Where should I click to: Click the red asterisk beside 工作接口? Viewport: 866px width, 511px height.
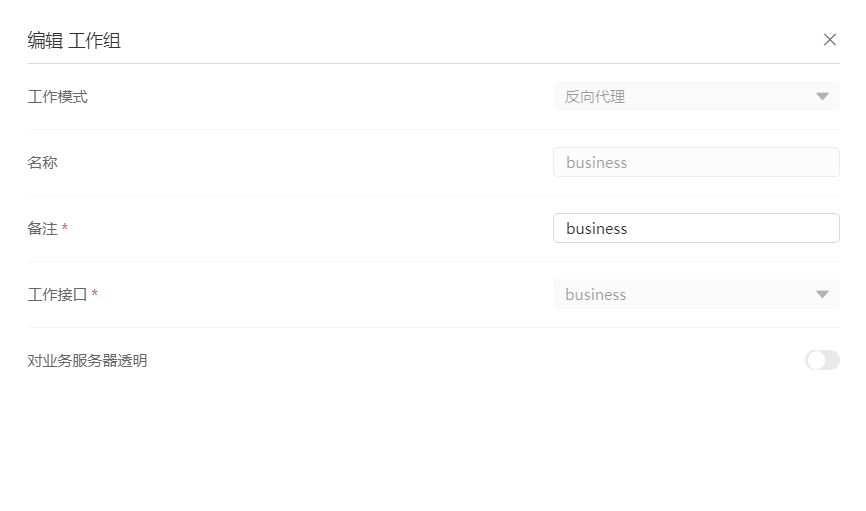click(x=95, y=295)
